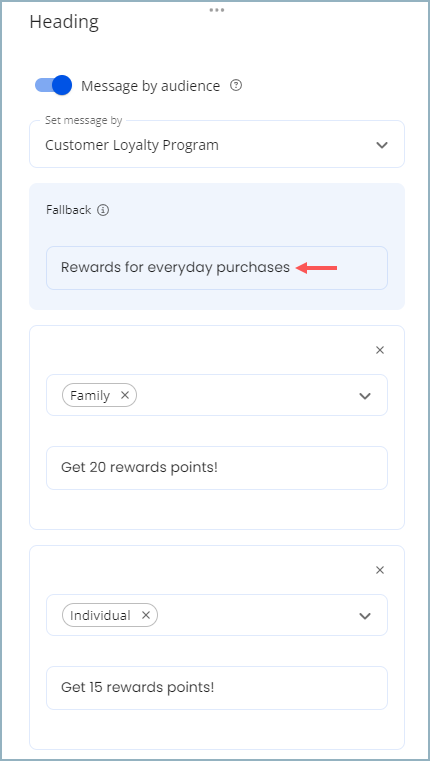The height and width of the screenshot is (761, 430).
Task: Click the Fallback message field with Rewards text
Action: 217,268
